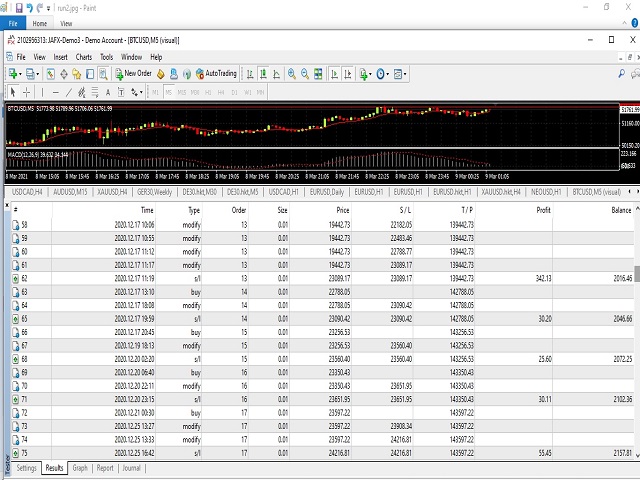Select the crosshair tool
Image resolution: width=640 pixels, height=480 pixels.
pos(27,92)
